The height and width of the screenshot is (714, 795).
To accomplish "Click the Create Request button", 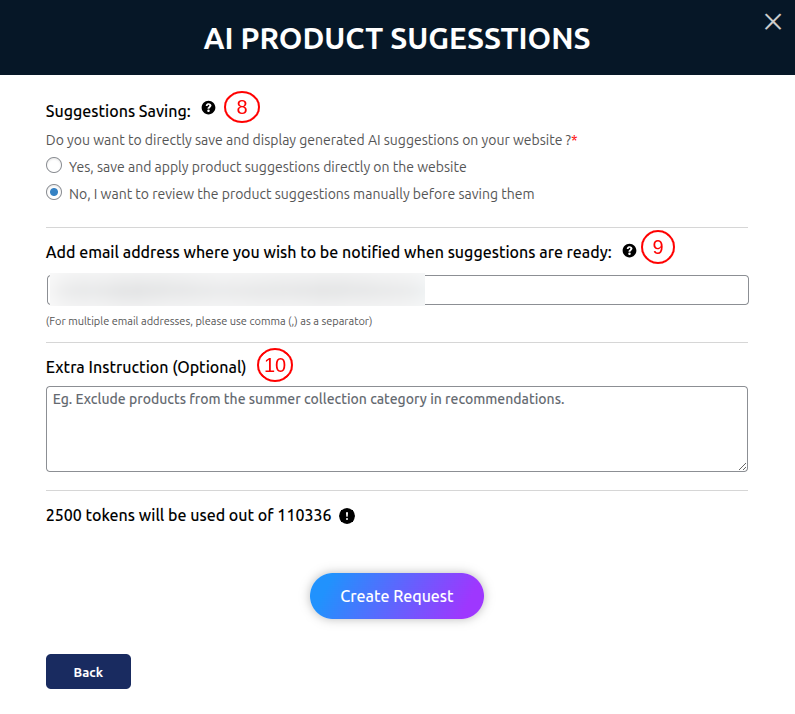I will click(x=397, y=596).
